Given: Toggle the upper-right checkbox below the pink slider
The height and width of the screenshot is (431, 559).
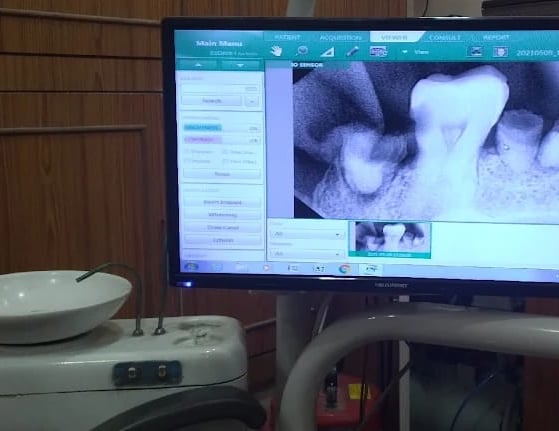Looking at the screenshot, I should point(225,152).
